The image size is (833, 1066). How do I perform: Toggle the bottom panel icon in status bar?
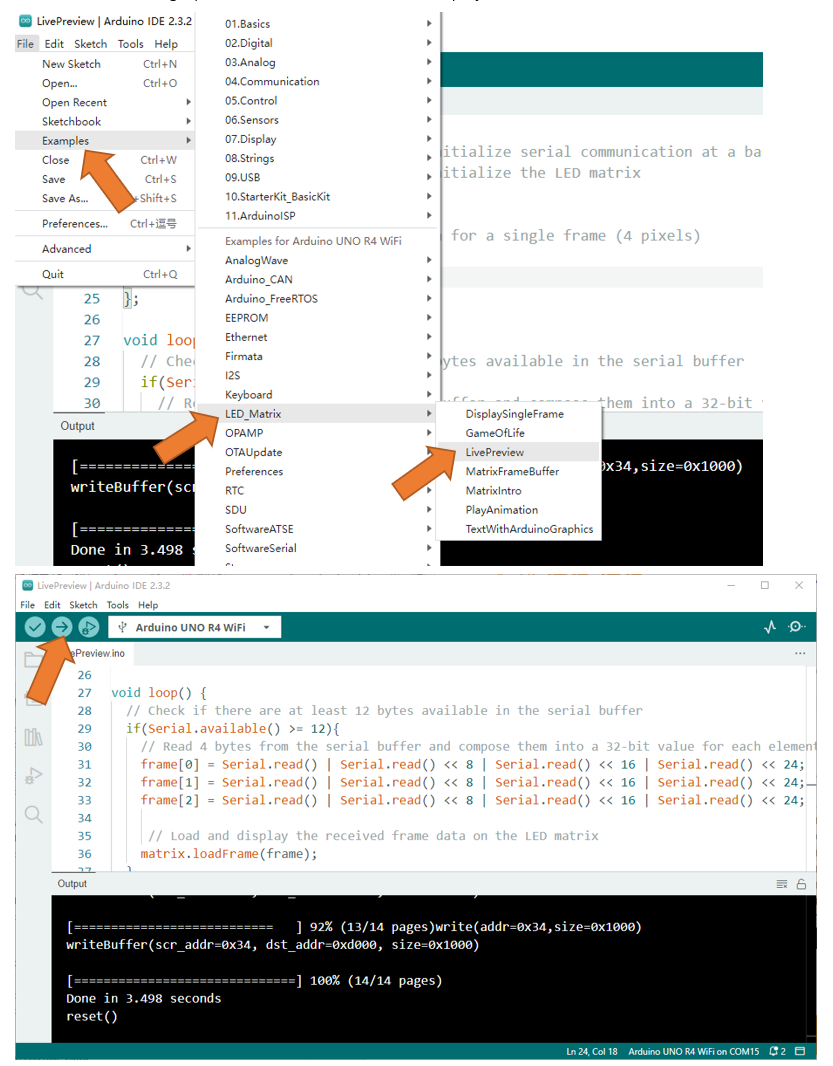800,1051
